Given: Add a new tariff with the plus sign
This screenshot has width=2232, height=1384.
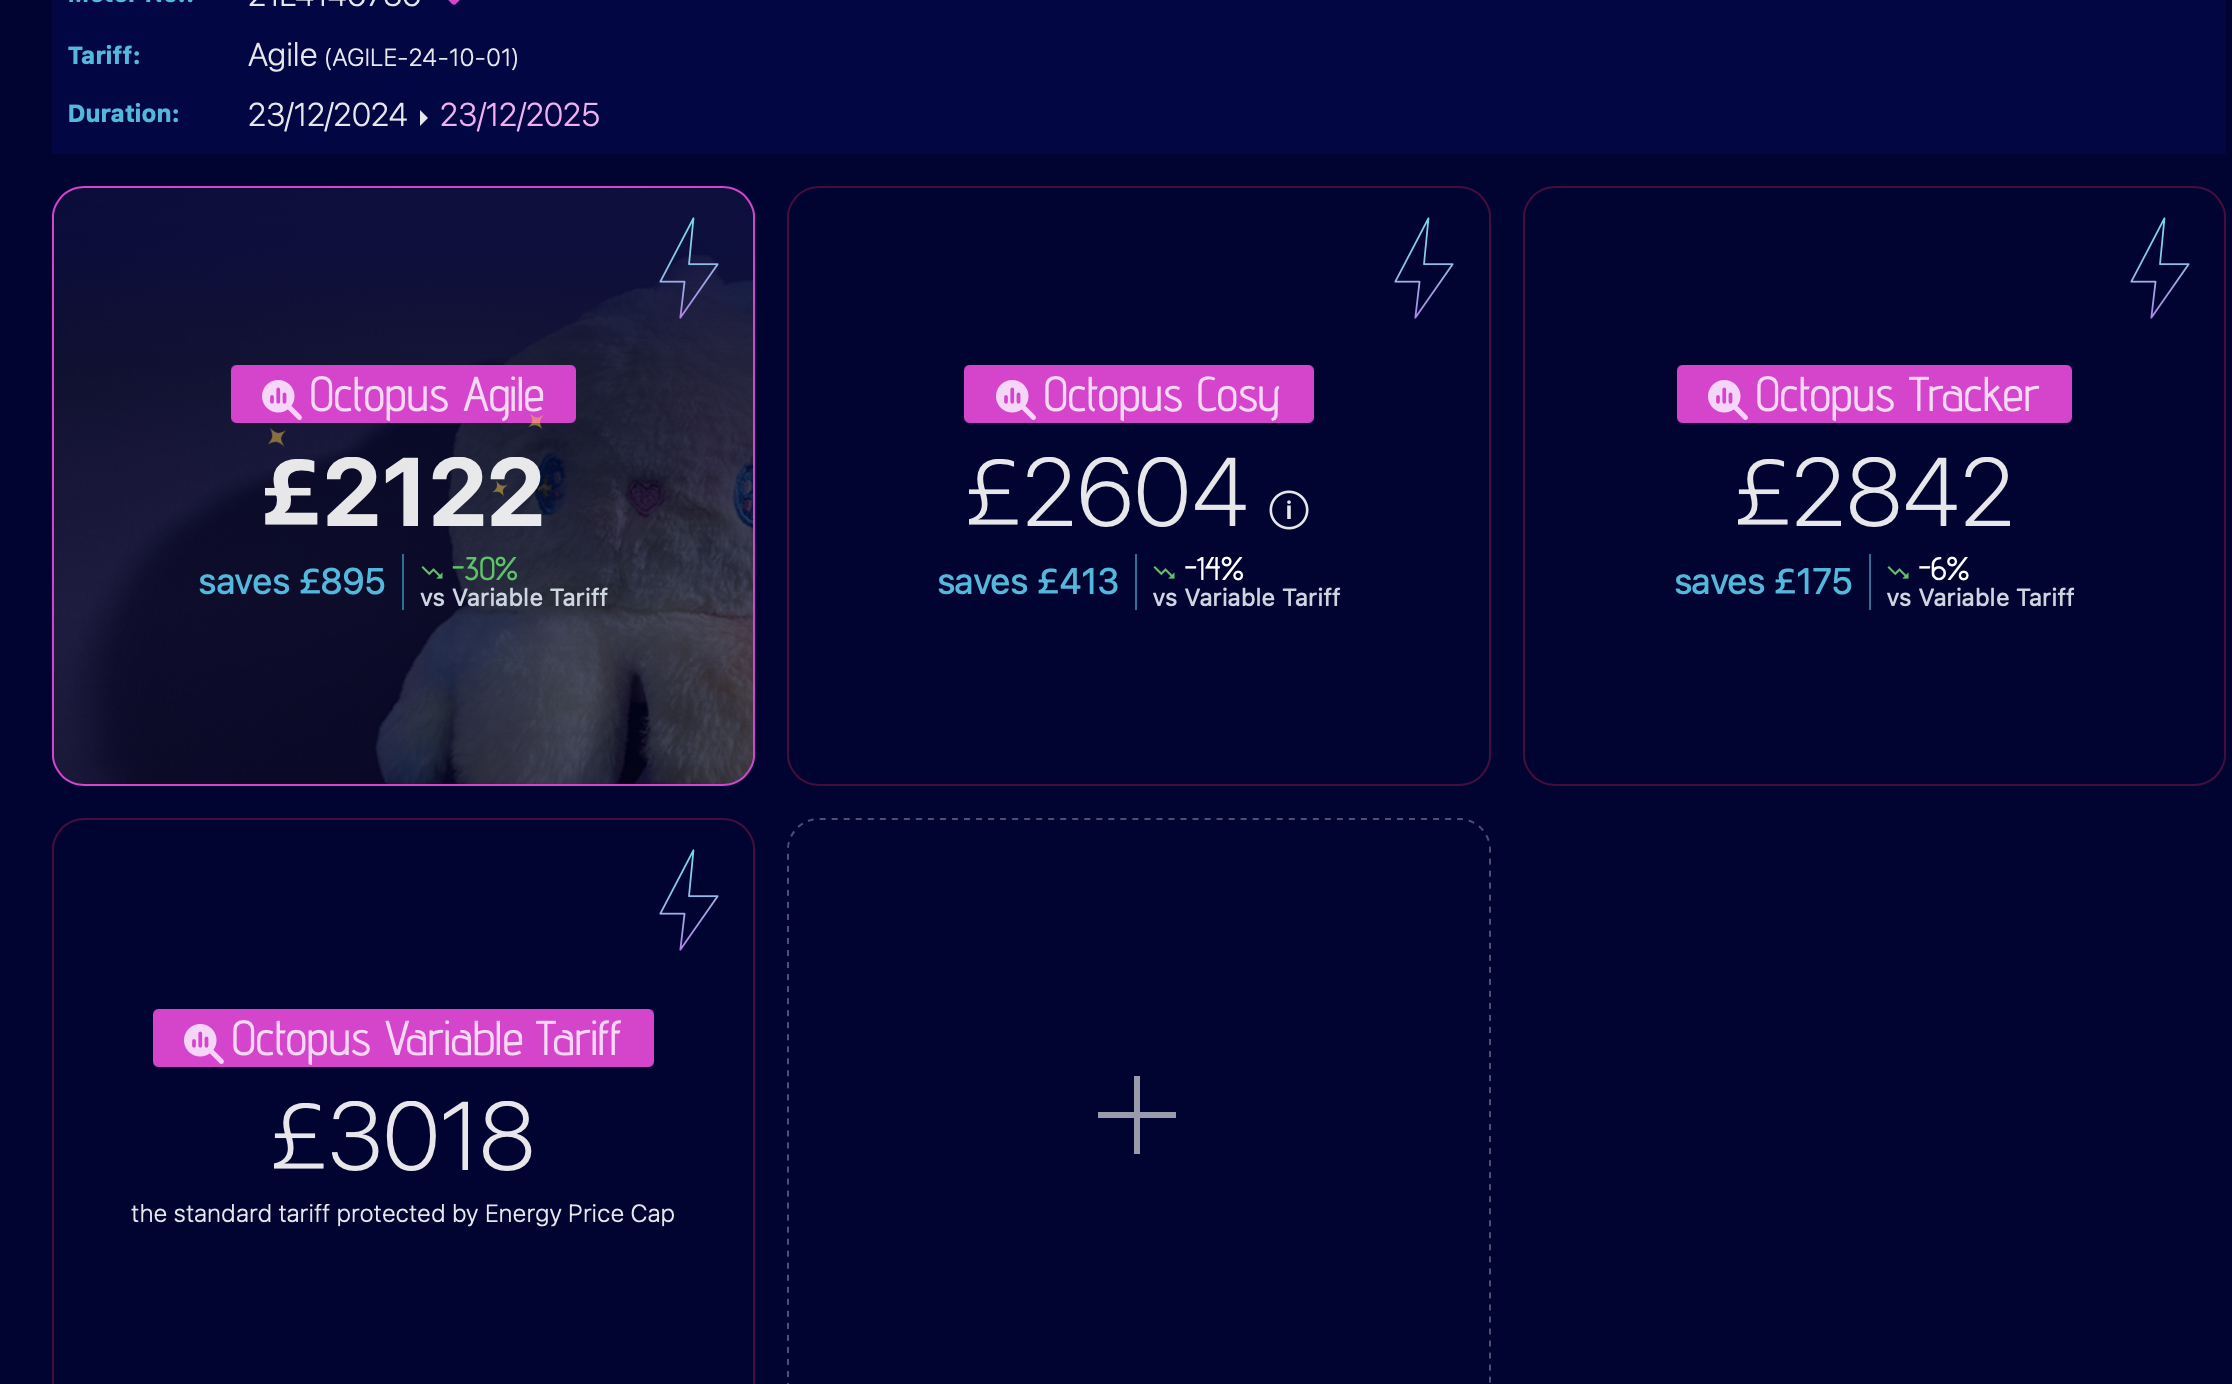Looking at the screenshot, I should tap(1137, 1114).
